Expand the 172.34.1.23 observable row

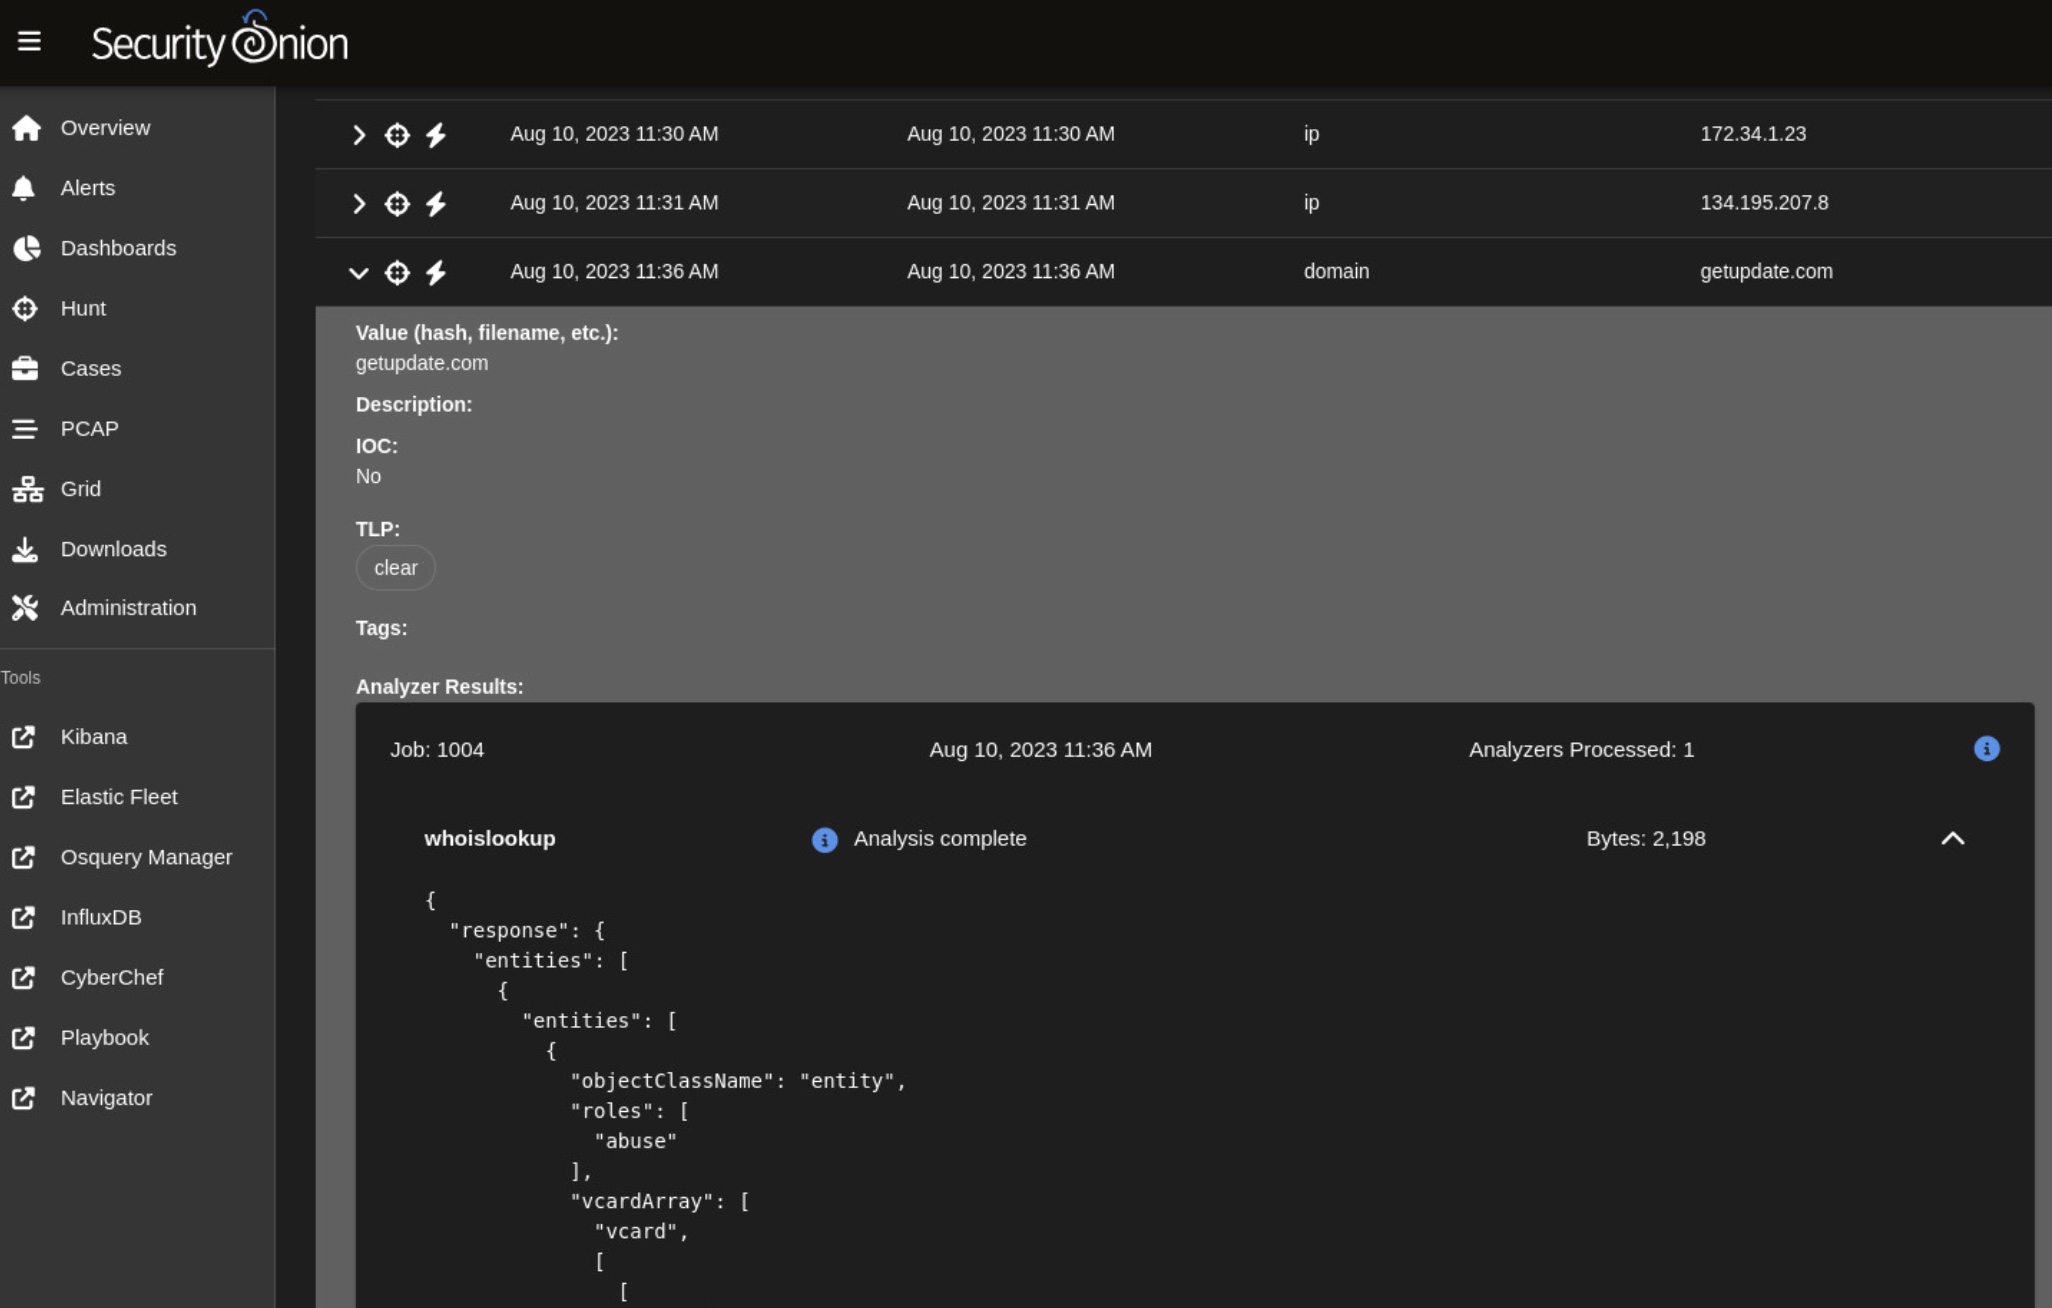tap(359, 135)
